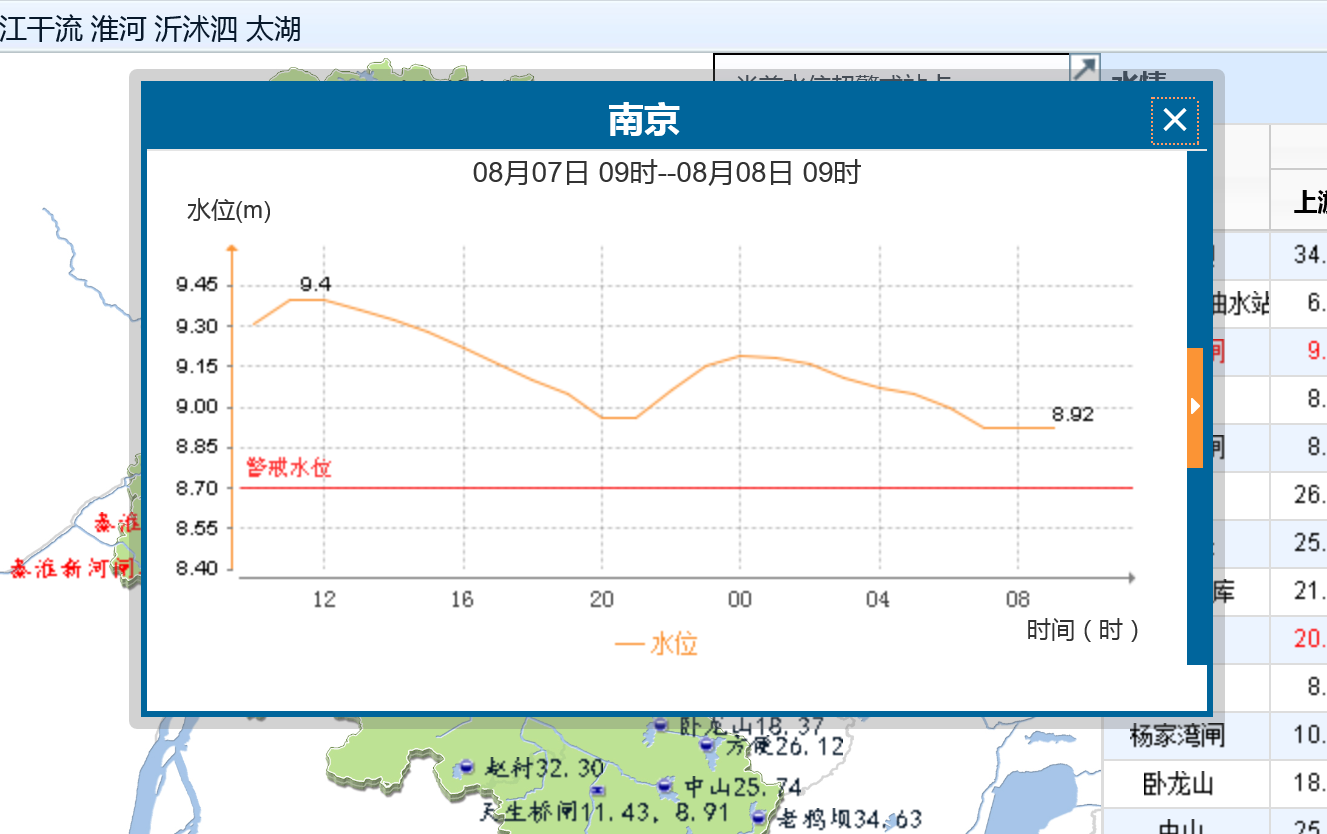1327x834 pixels.
Task: Click the 00 hour tick label
Action: tap(740, 600)
